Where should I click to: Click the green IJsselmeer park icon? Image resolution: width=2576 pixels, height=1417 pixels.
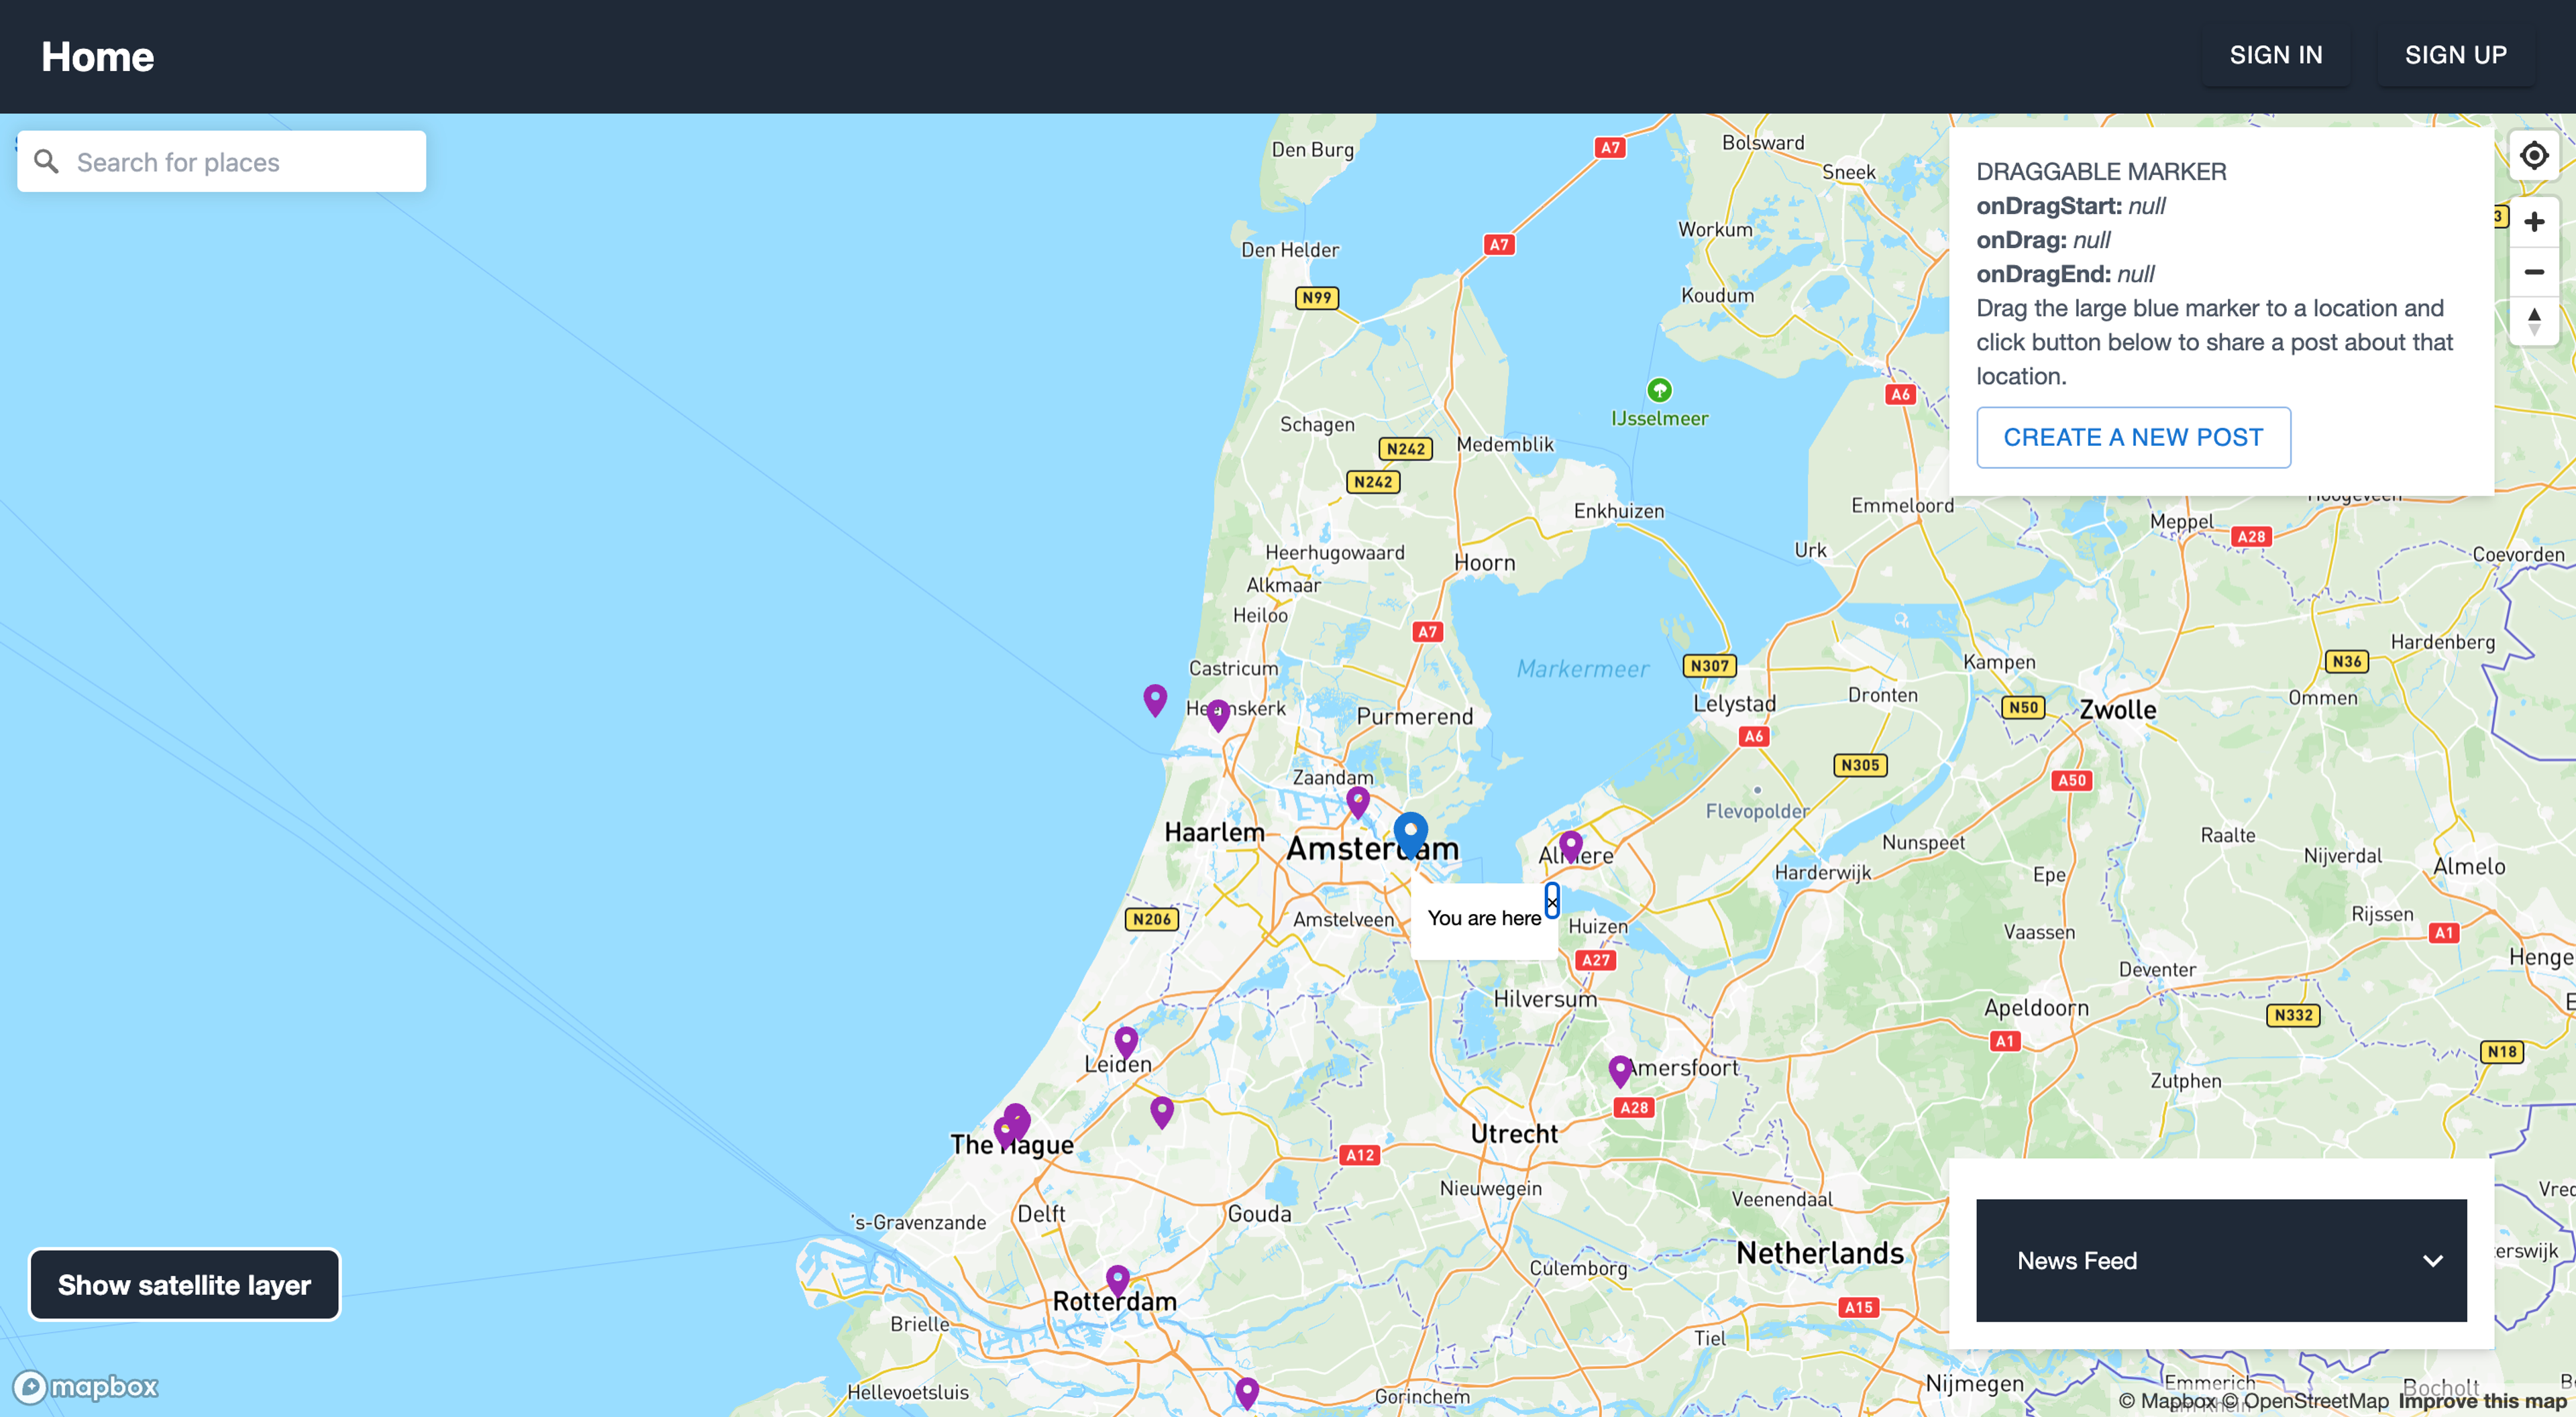[1659, 390]
